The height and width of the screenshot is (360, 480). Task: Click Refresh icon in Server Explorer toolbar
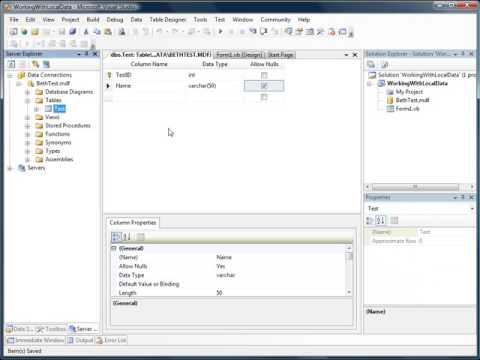(11, 64)
